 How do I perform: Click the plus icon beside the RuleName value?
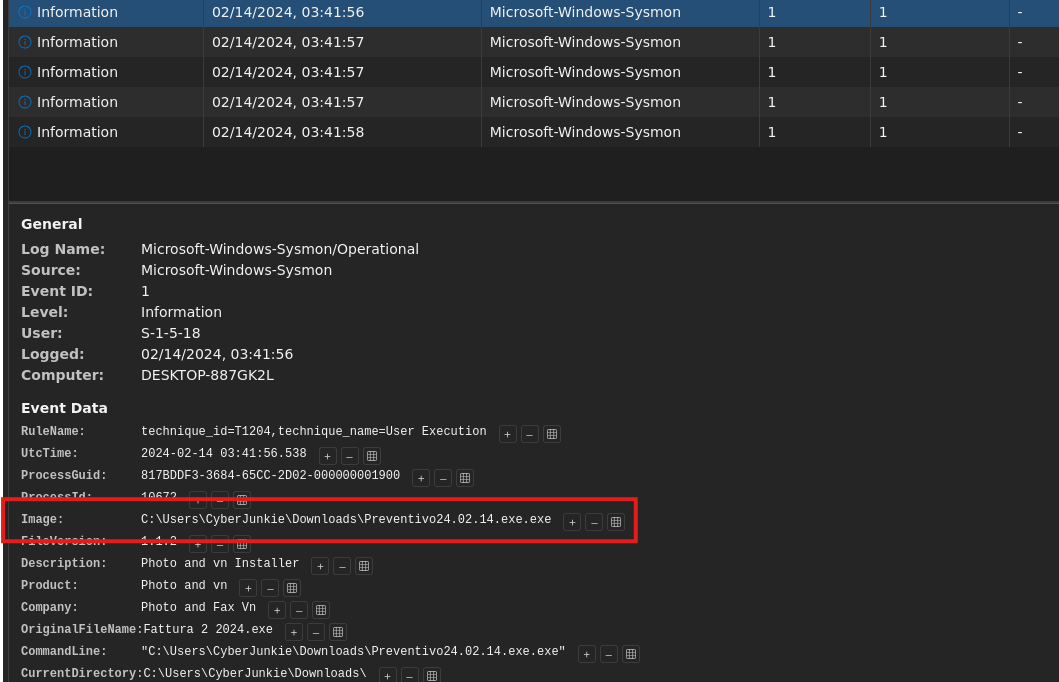pos(507,434)
